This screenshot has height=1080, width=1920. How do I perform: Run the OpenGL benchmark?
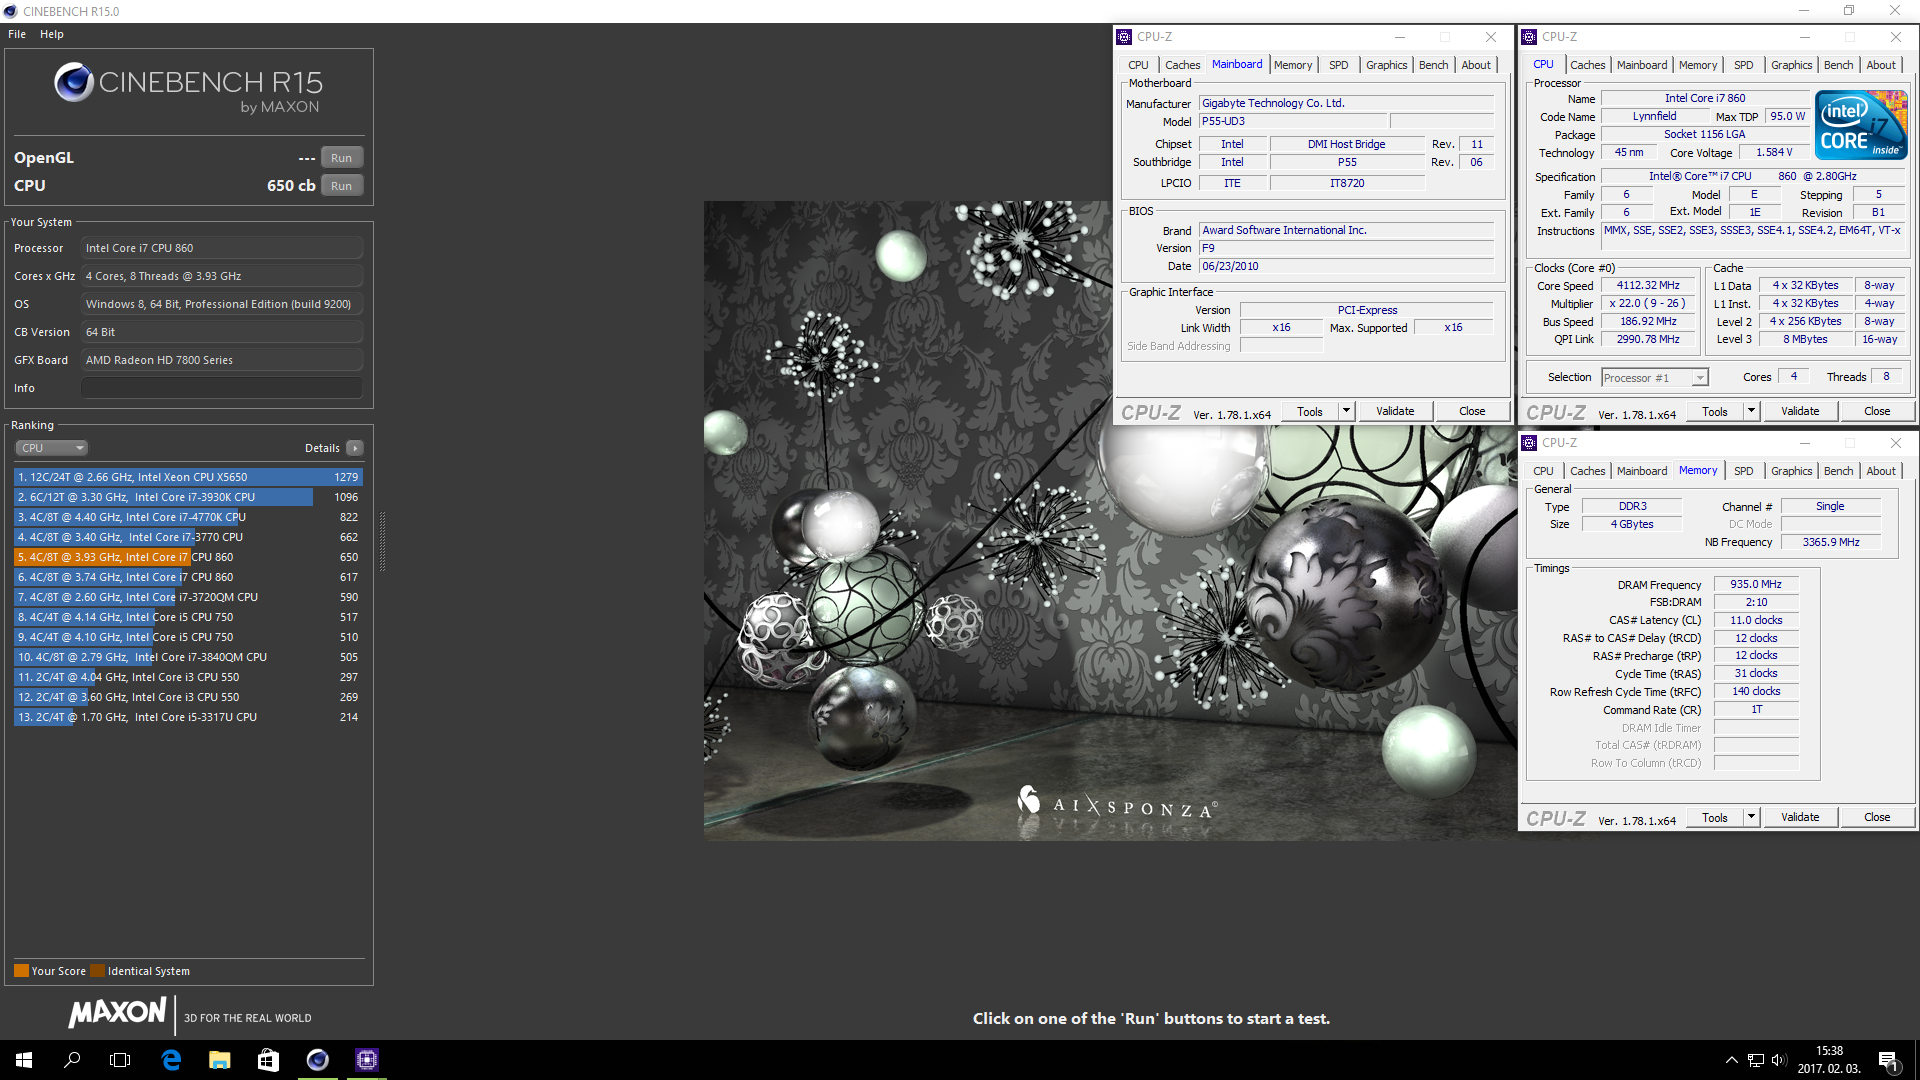[x=342, y=158]
